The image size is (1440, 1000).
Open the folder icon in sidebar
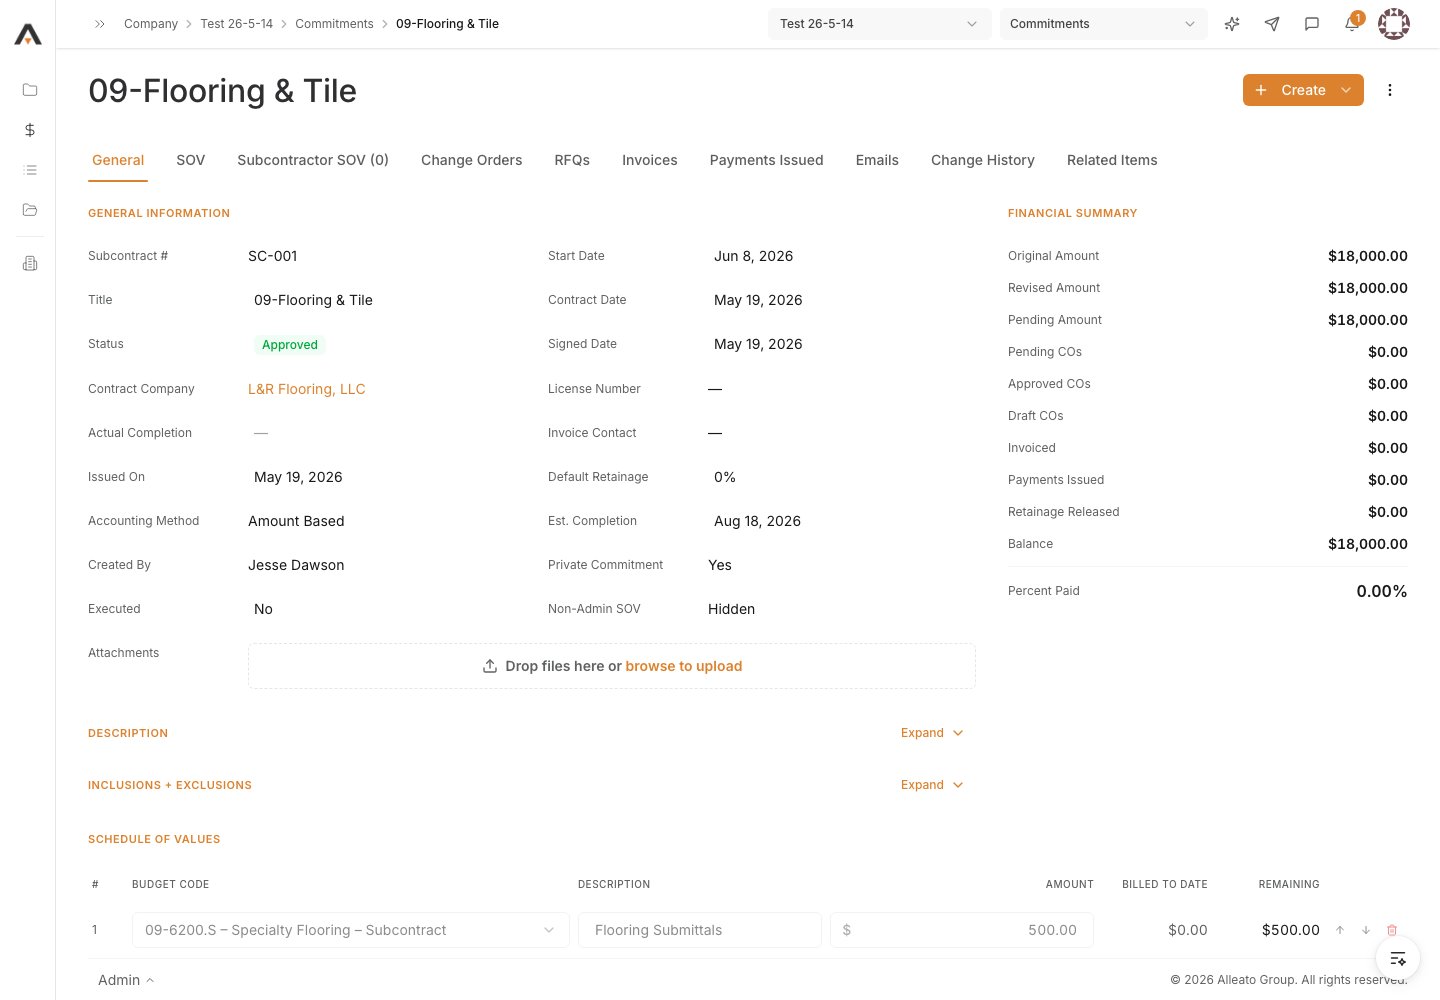tap(30, 90)
